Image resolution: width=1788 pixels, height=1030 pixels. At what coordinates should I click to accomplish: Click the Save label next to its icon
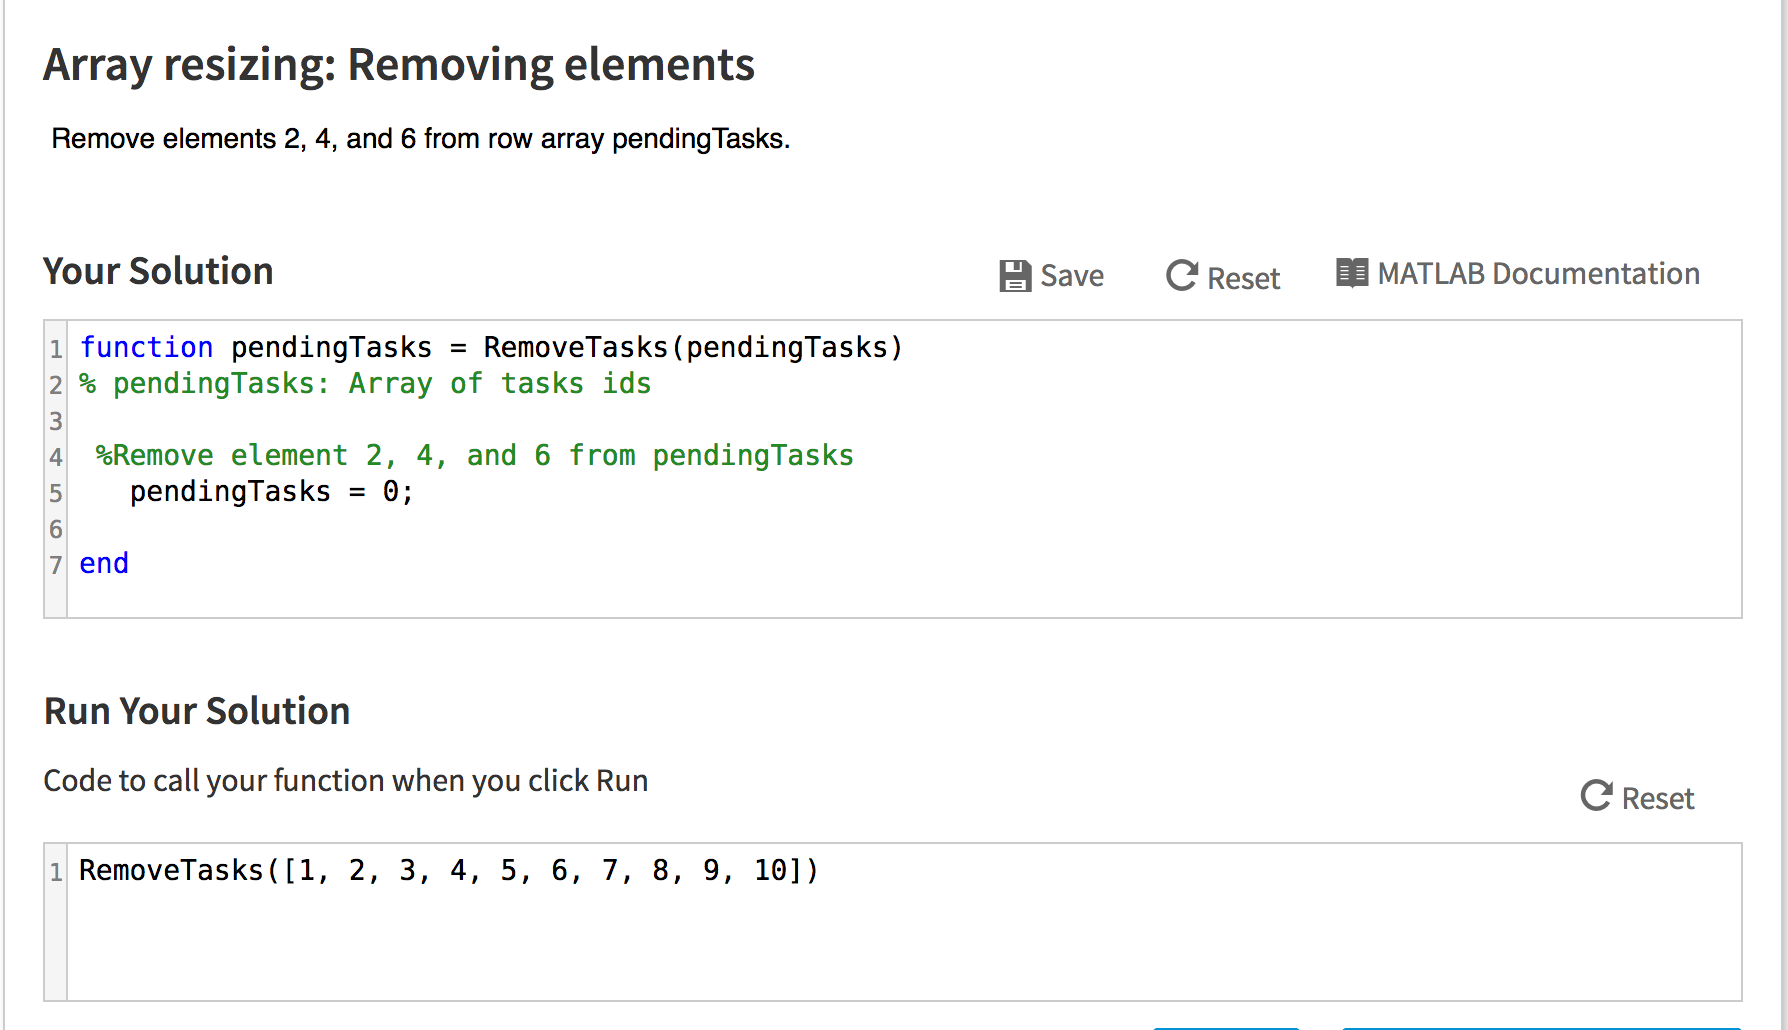(x=1070, y=276)
